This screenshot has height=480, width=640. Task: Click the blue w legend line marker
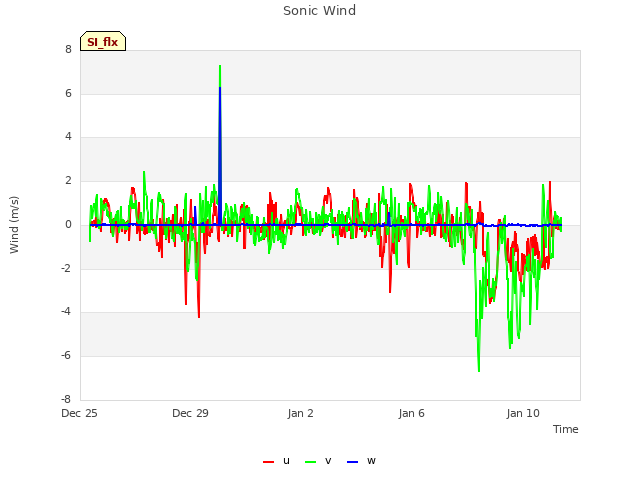click(x=352, y=462)
